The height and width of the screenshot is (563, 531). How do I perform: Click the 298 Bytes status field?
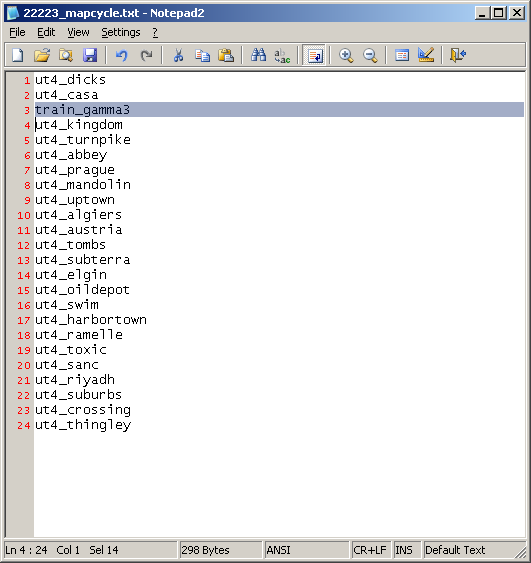pyautogui.click(x=220, y=550)
